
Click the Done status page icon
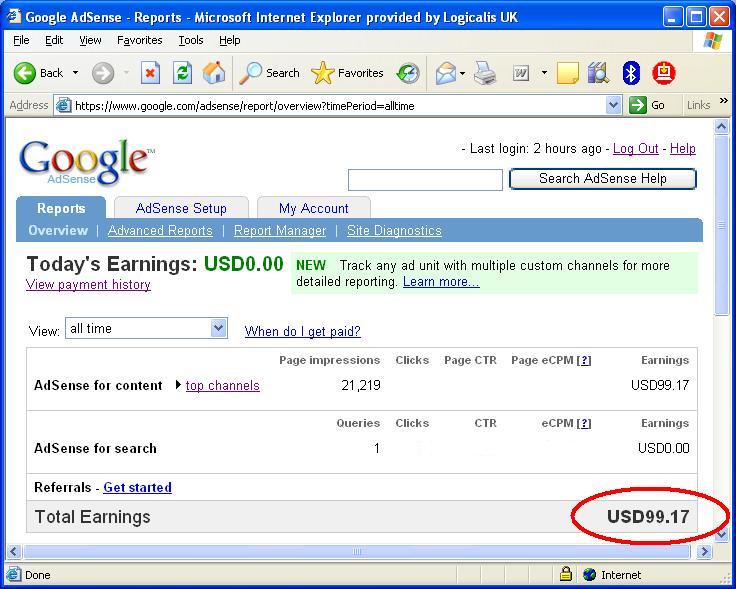[x=14, y=574]
